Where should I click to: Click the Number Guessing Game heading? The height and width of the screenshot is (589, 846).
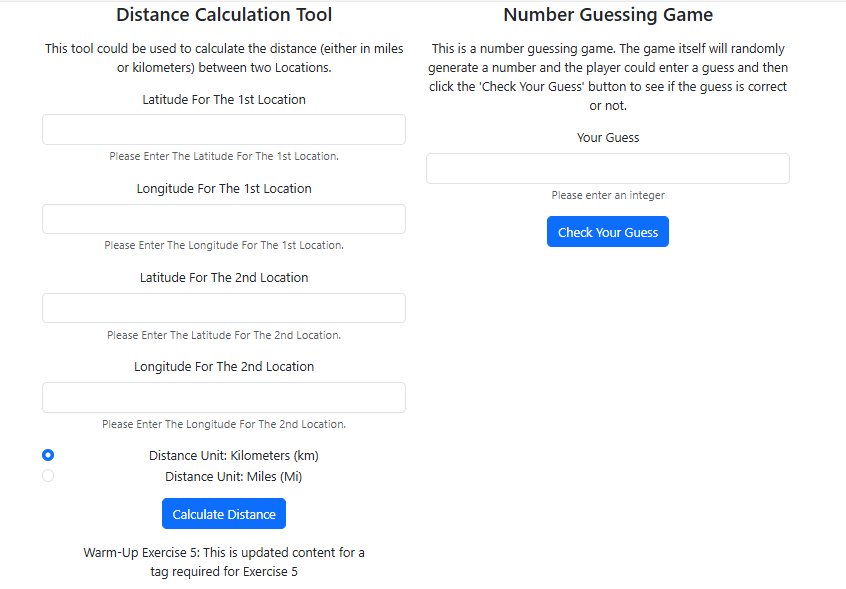pos(608,15)
